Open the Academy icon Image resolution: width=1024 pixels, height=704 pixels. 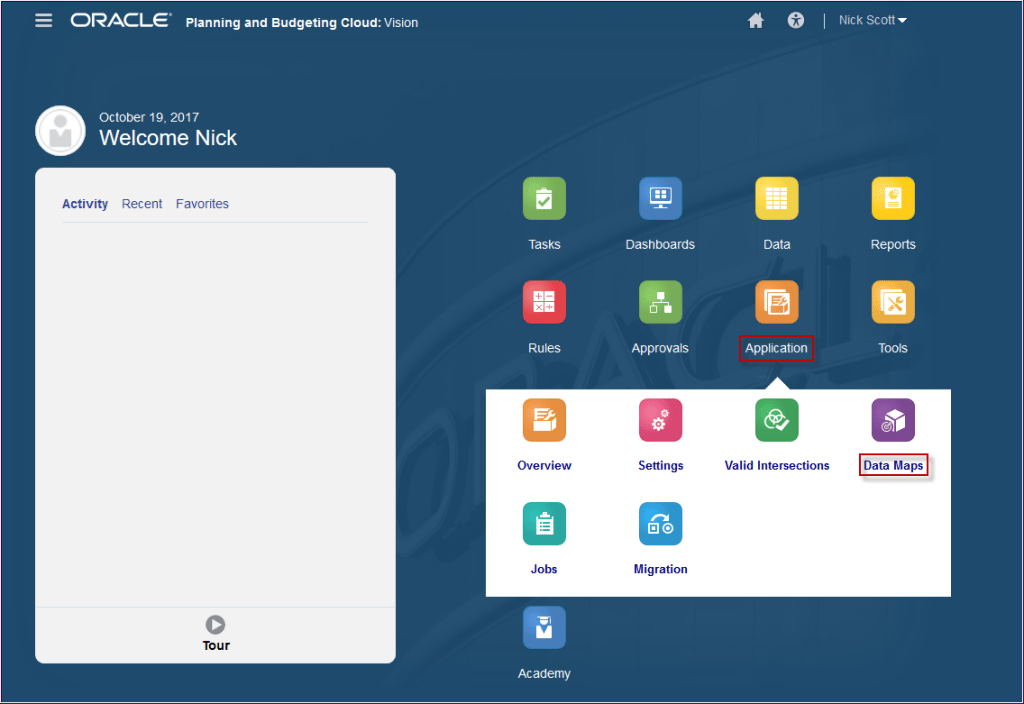(x=544, y=628)
